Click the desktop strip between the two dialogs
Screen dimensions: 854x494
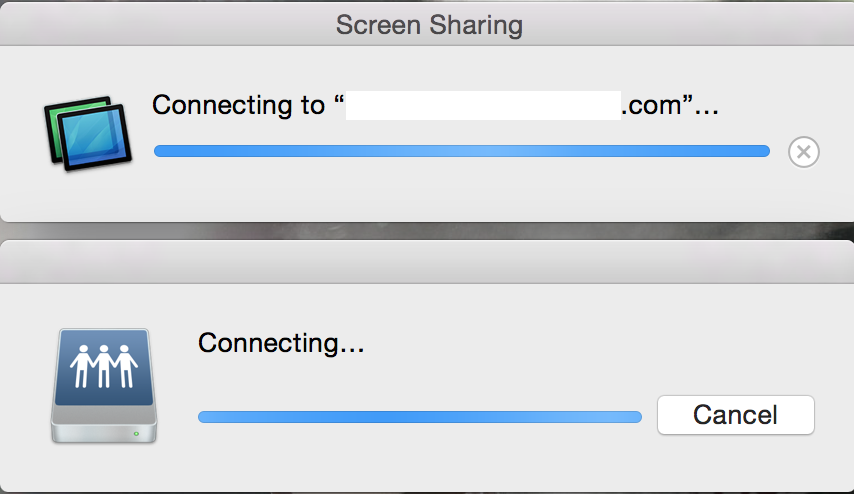click(x=427, y=231)
